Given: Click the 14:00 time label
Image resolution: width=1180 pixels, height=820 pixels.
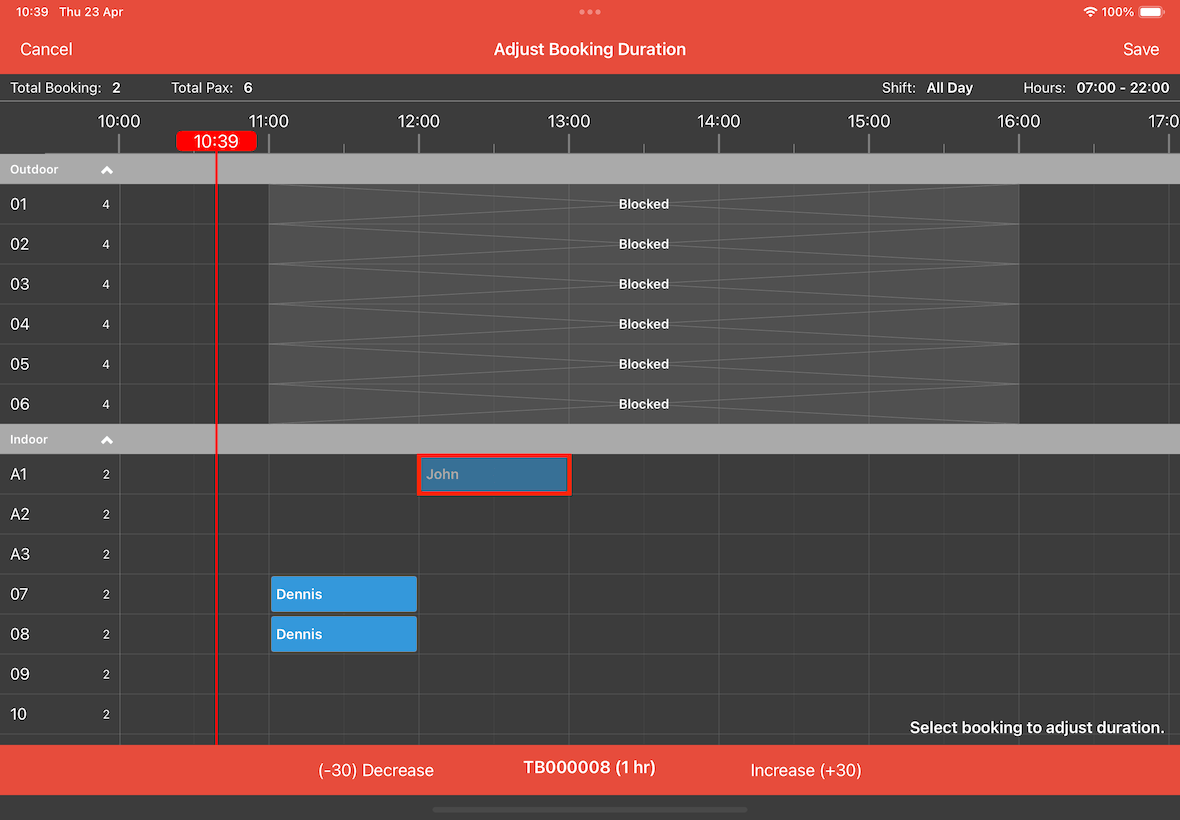Looking at the screenshot, I should pyautogui.click(x=719, y=121).
